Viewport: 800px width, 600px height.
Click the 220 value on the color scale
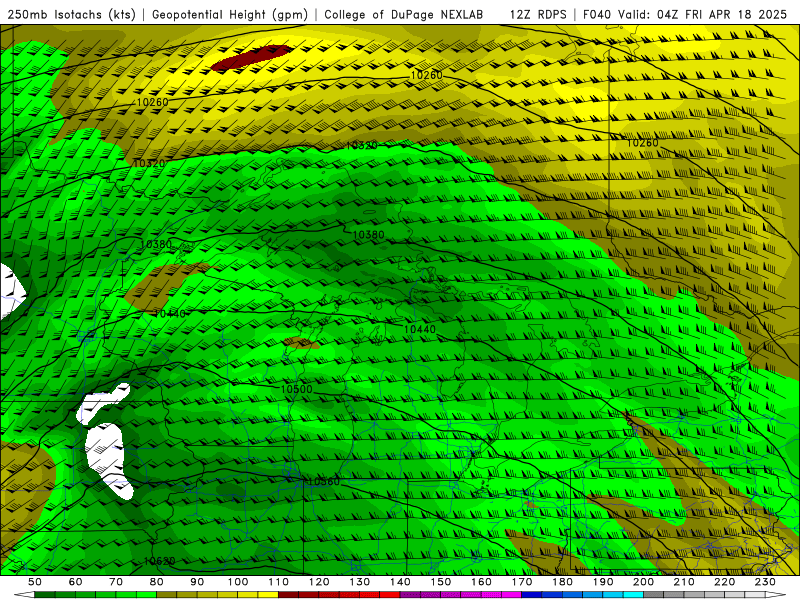tap(724, 582)
